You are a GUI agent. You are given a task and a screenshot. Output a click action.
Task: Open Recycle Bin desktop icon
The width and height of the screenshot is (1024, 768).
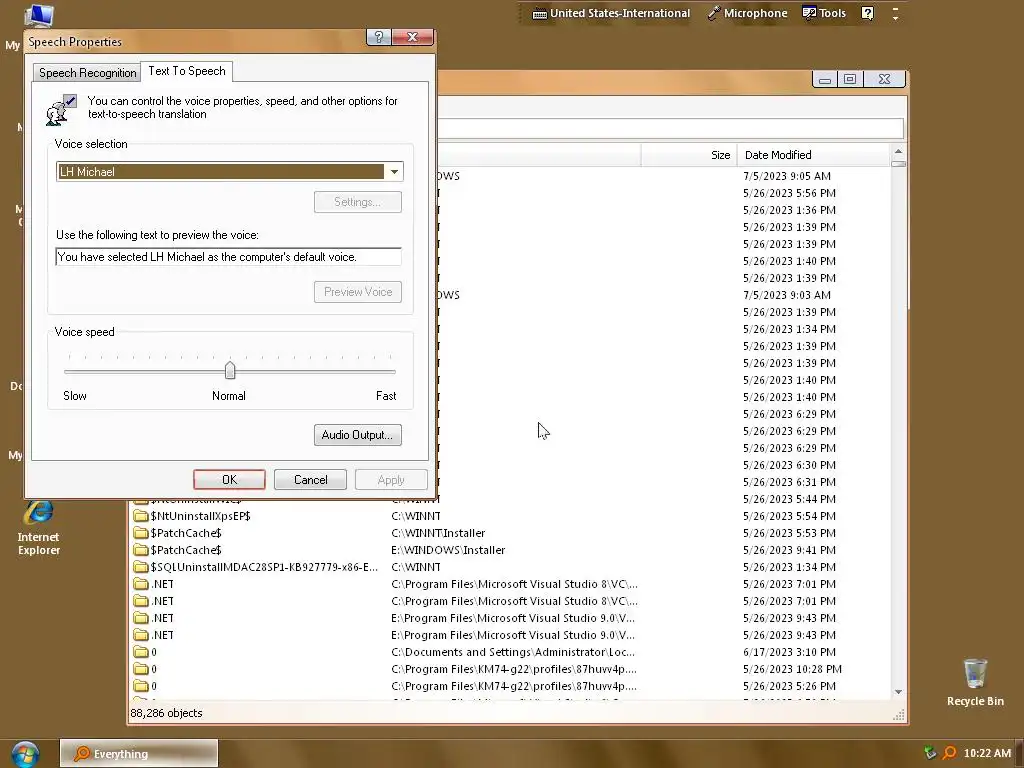pyautogui.click(x=975, y=682)
